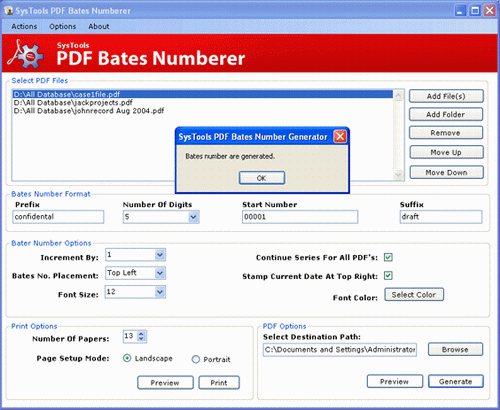The height and width of the screenshot is (410, 500).
Task: Confirm the dialog with OK
Action: click(x=262, y=178)
